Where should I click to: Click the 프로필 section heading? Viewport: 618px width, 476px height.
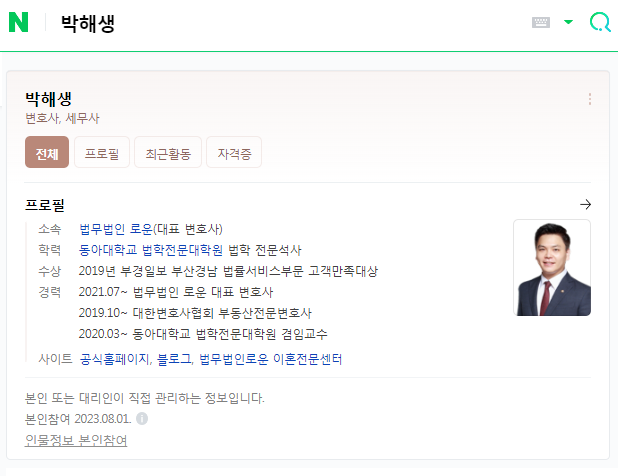45,205
